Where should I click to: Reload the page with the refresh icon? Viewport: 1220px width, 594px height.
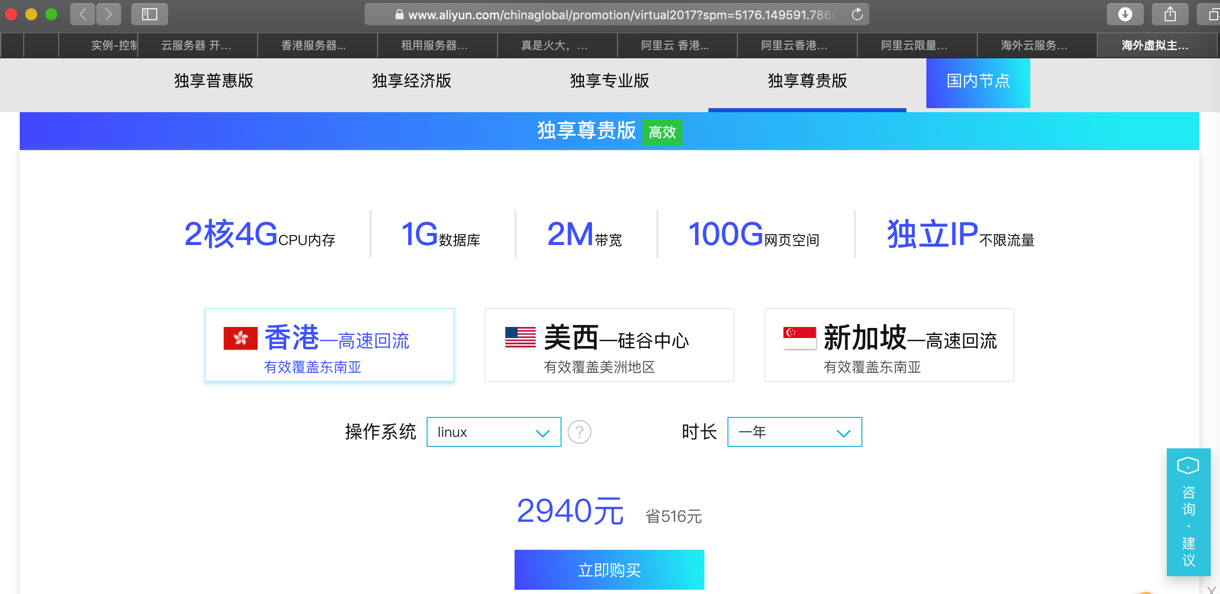857,14
